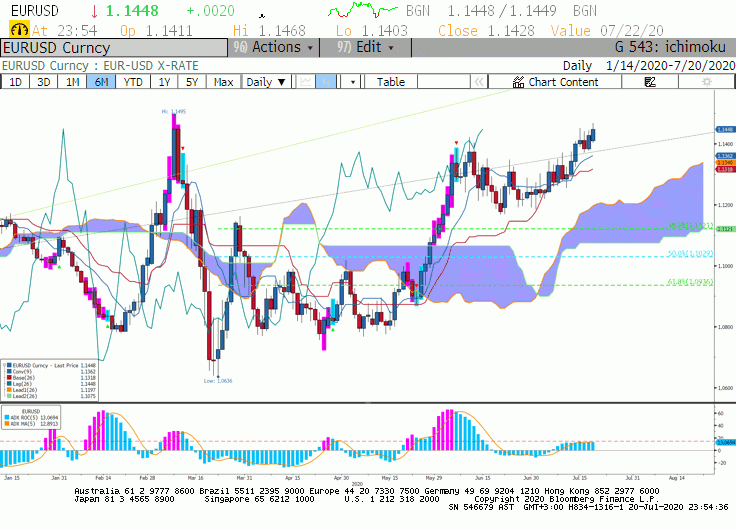This screenshot has height=530, width=736.
Task: Click the Base(26) red legend swatch
Action: pos(10,377)
